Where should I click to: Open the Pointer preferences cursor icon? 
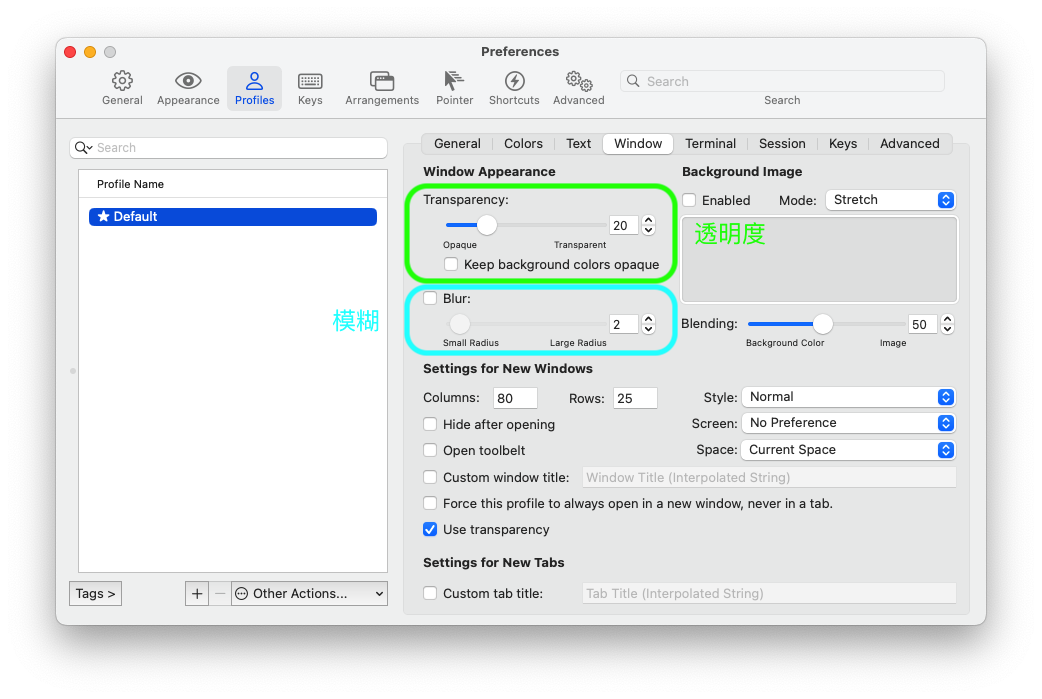pos(454,81)
